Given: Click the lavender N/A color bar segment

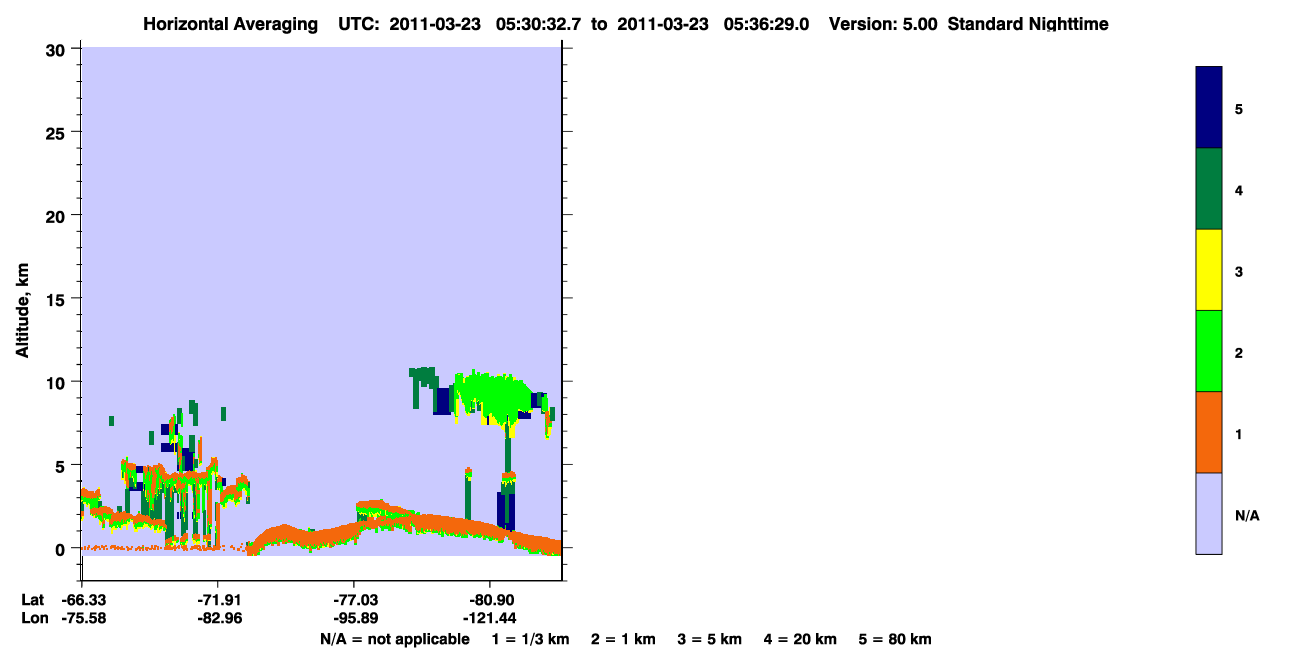Looking at the screenshot, I should 1209,513.
